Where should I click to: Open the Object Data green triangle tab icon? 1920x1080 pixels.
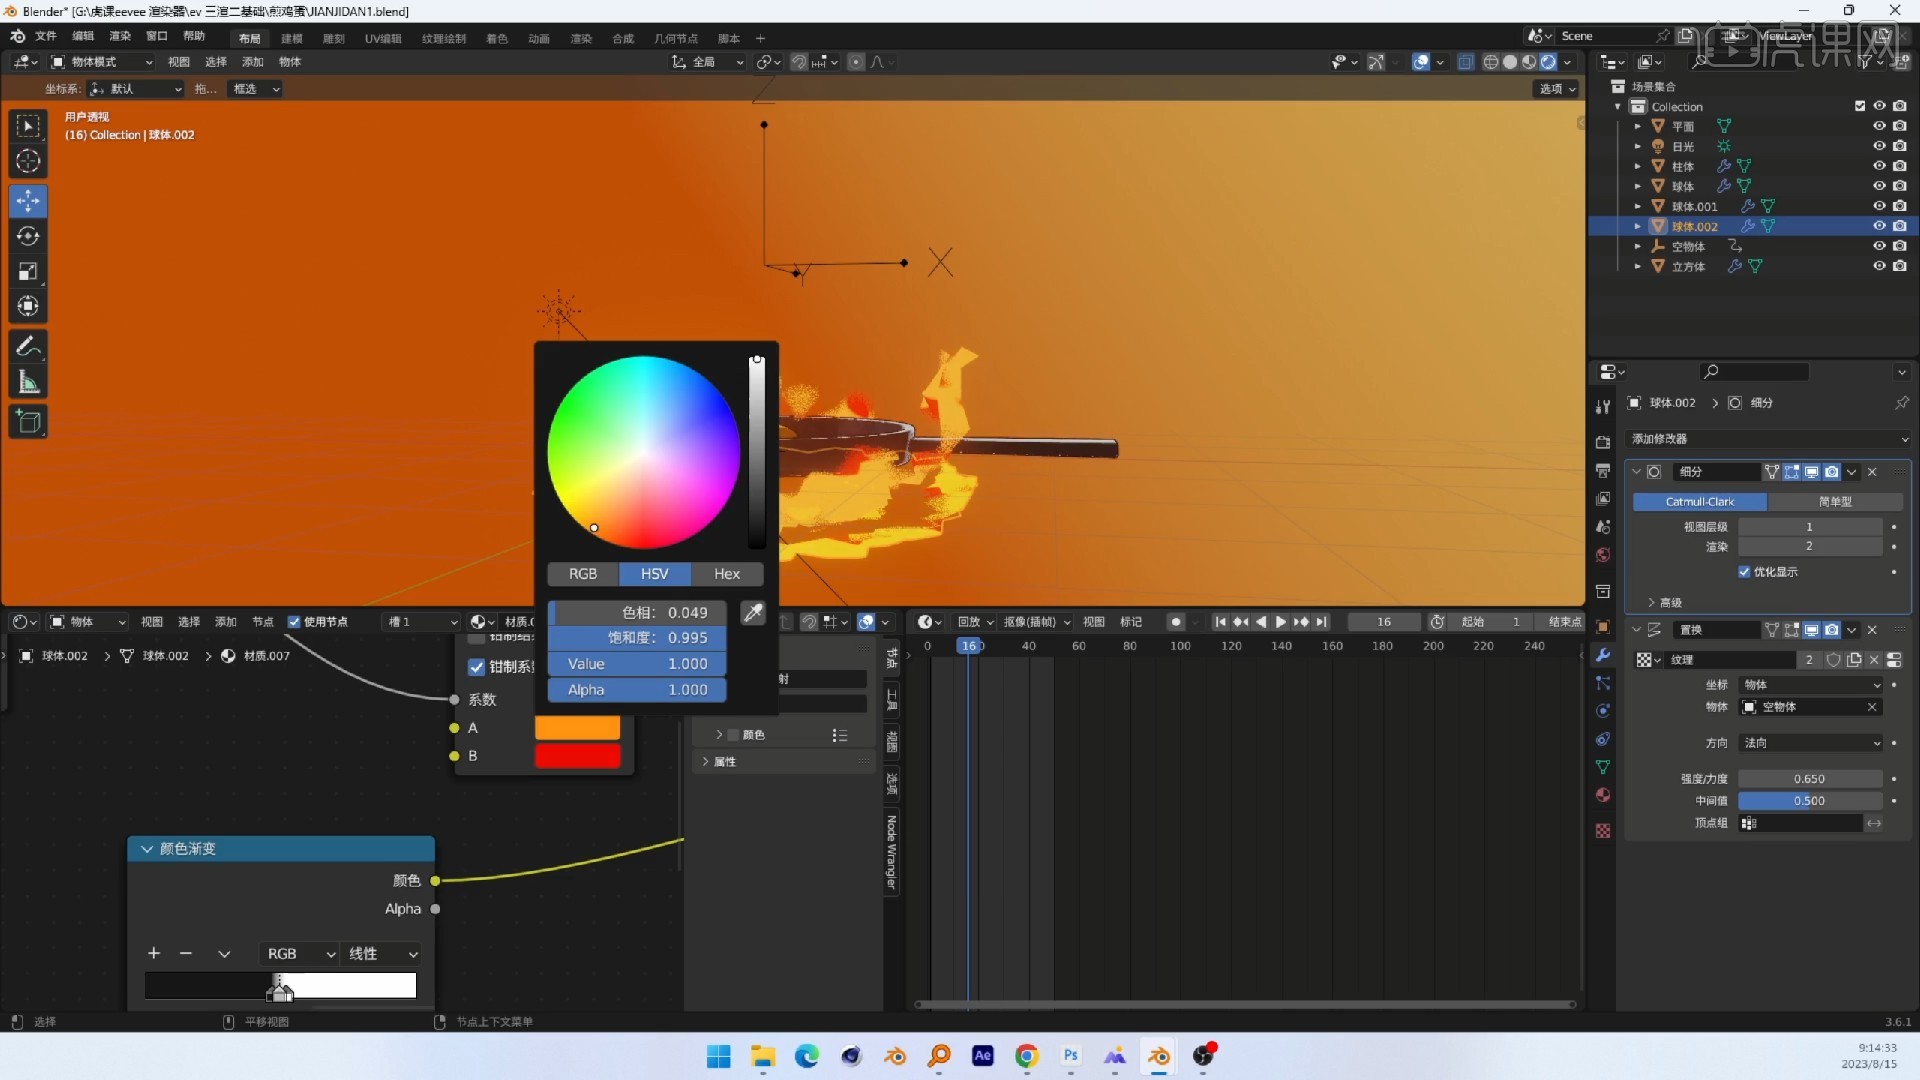[1603, 767]
